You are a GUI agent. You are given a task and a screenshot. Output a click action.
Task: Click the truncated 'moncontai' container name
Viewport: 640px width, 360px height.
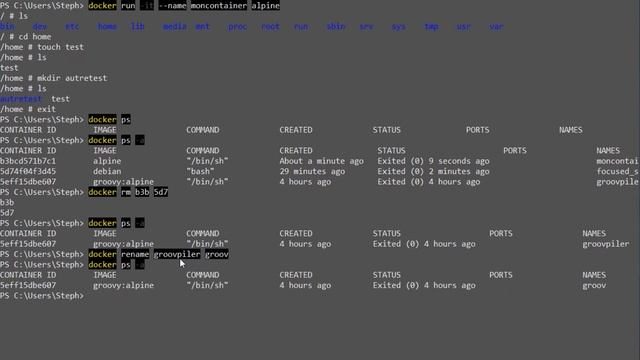pos(617,161)
